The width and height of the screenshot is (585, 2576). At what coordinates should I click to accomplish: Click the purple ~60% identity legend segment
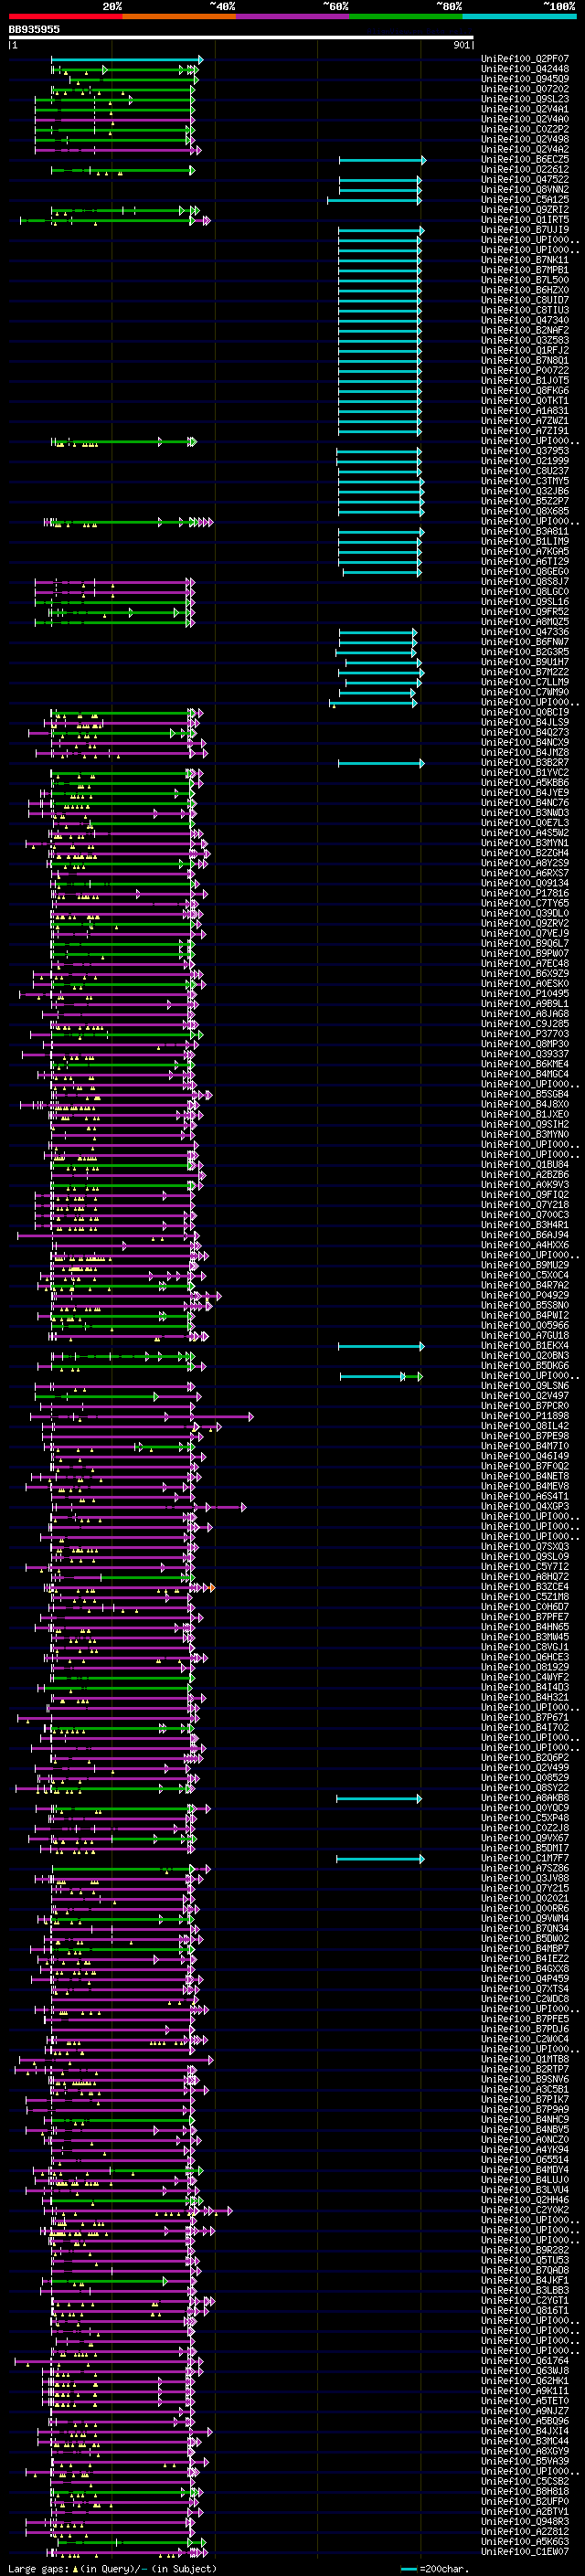pos(292,16)
